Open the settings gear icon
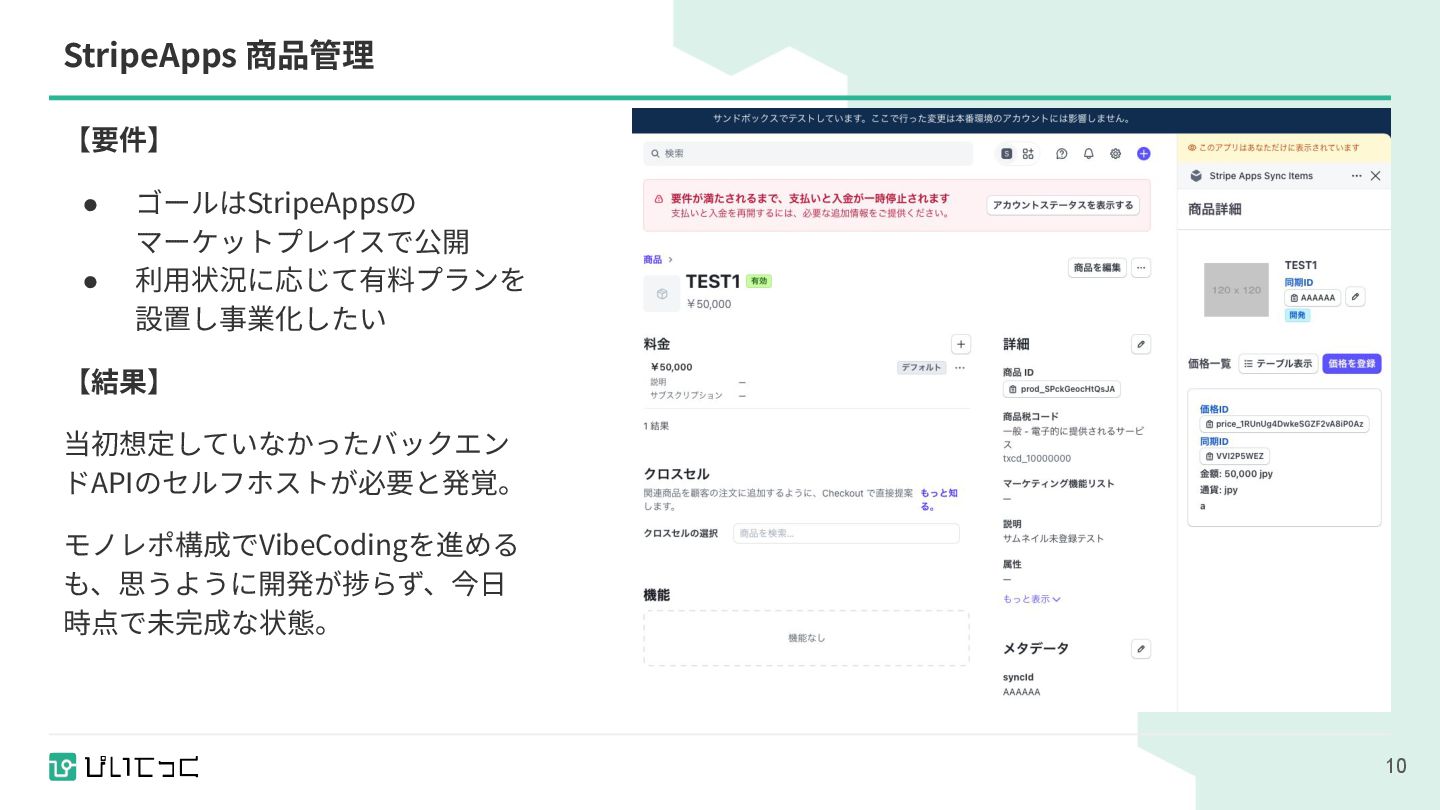Viewport: 1440px width, 810px height. (1116, 154)
